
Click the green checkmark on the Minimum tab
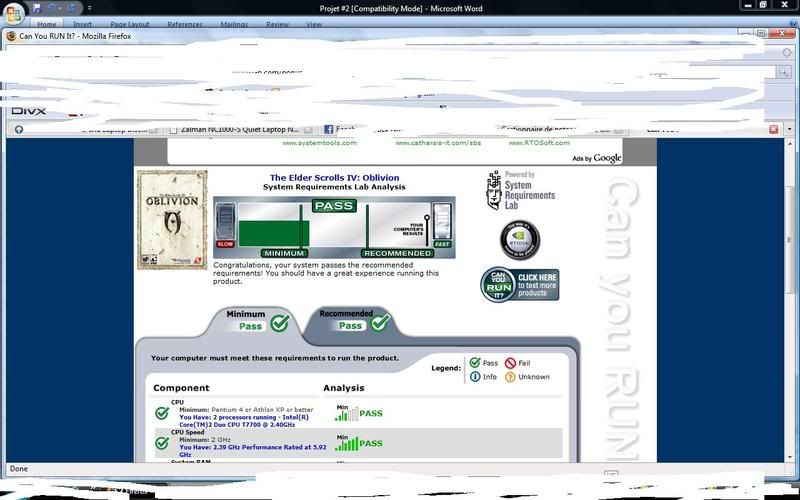280,323
